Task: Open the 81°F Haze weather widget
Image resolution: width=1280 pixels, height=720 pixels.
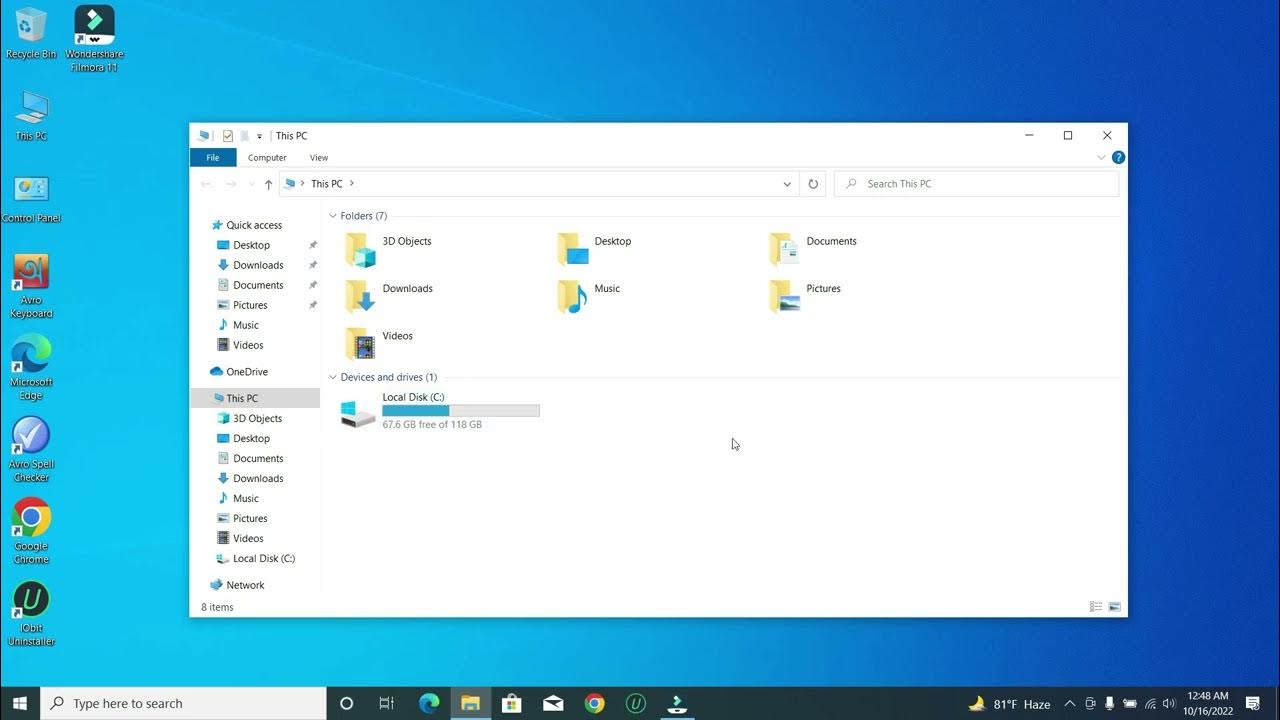Action: click(1009, 704)
